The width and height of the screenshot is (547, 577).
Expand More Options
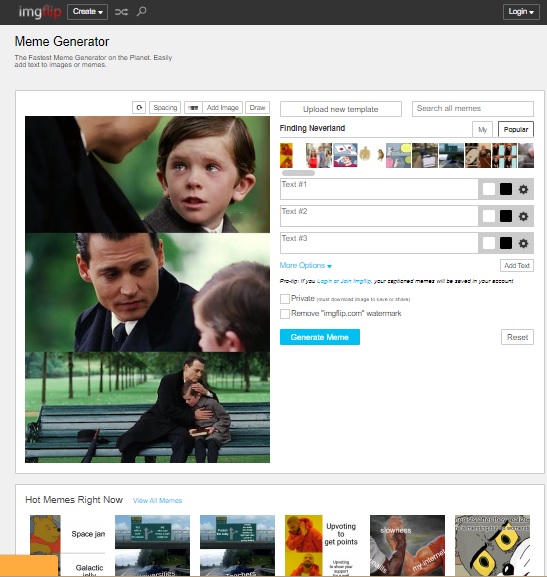click(x=306, y=265)
